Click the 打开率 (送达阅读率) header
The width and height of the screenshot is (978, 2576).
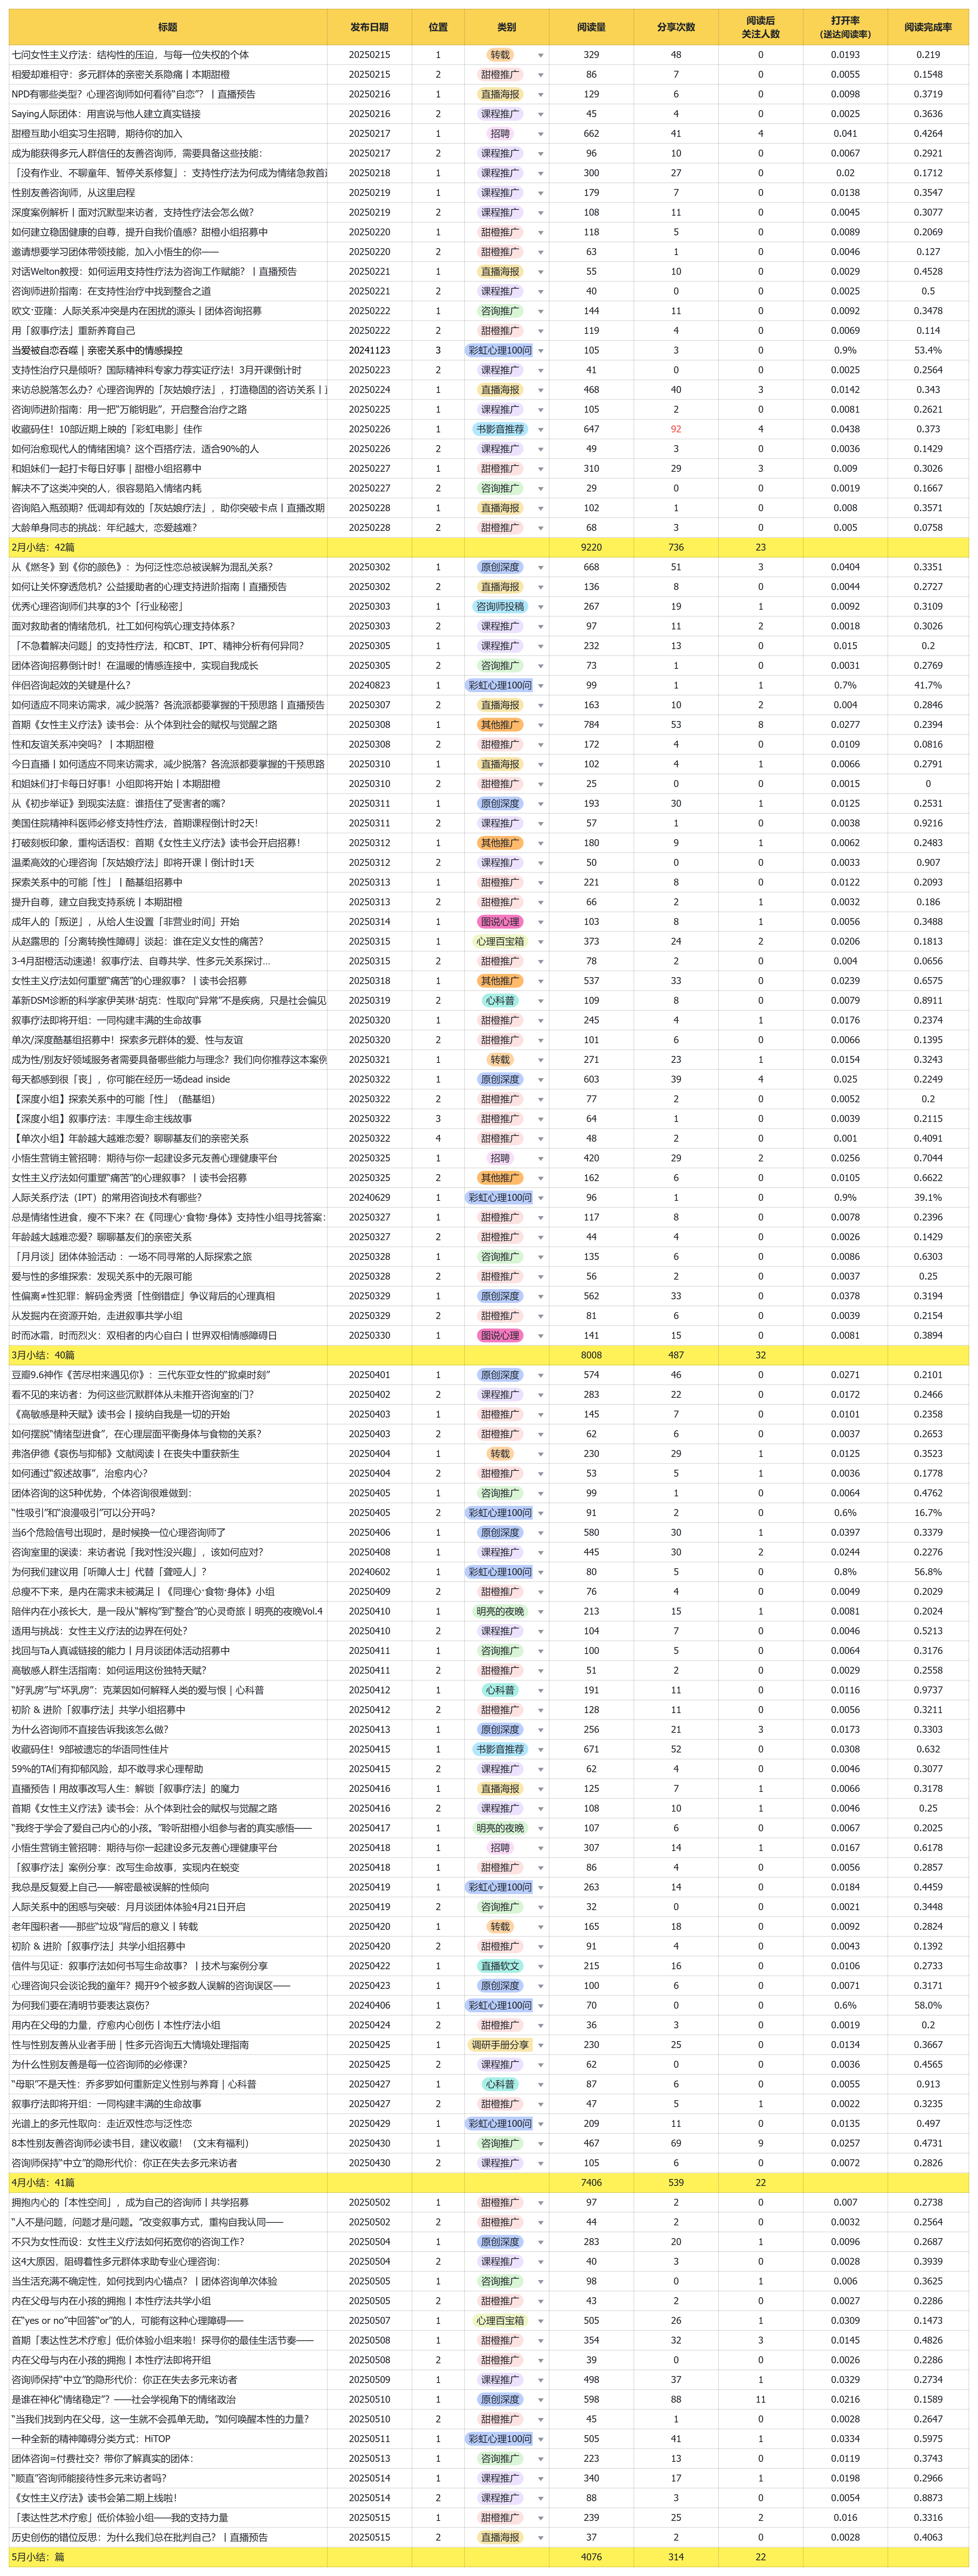(x=845, y=27)
